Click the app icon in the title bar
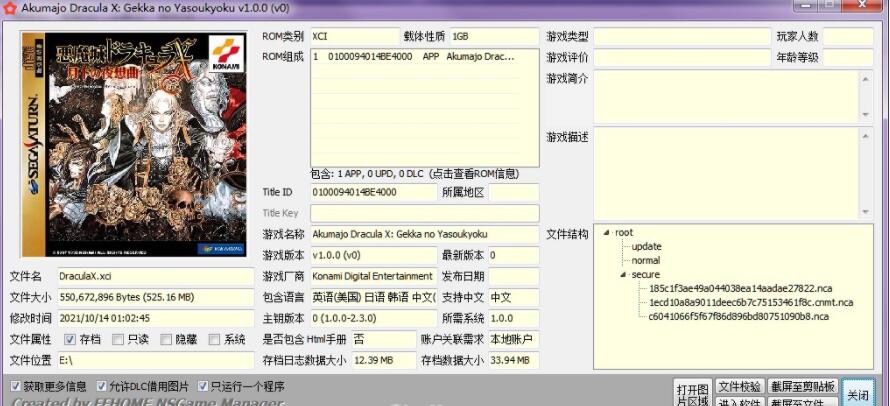The width and height of the screenshot is (890, 406). pyautogui.click(x=9, y=7)
